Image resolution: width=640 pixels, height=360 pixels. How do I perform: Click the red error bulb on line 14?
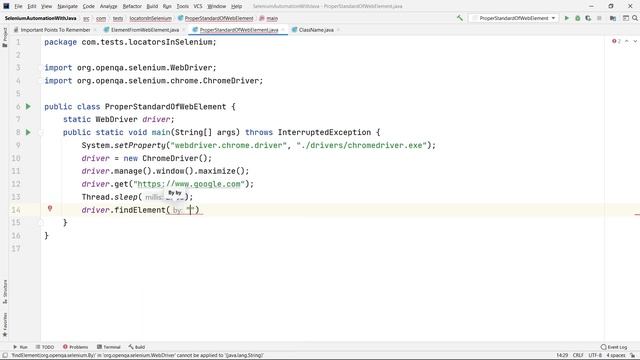click(x=50, y=209)
